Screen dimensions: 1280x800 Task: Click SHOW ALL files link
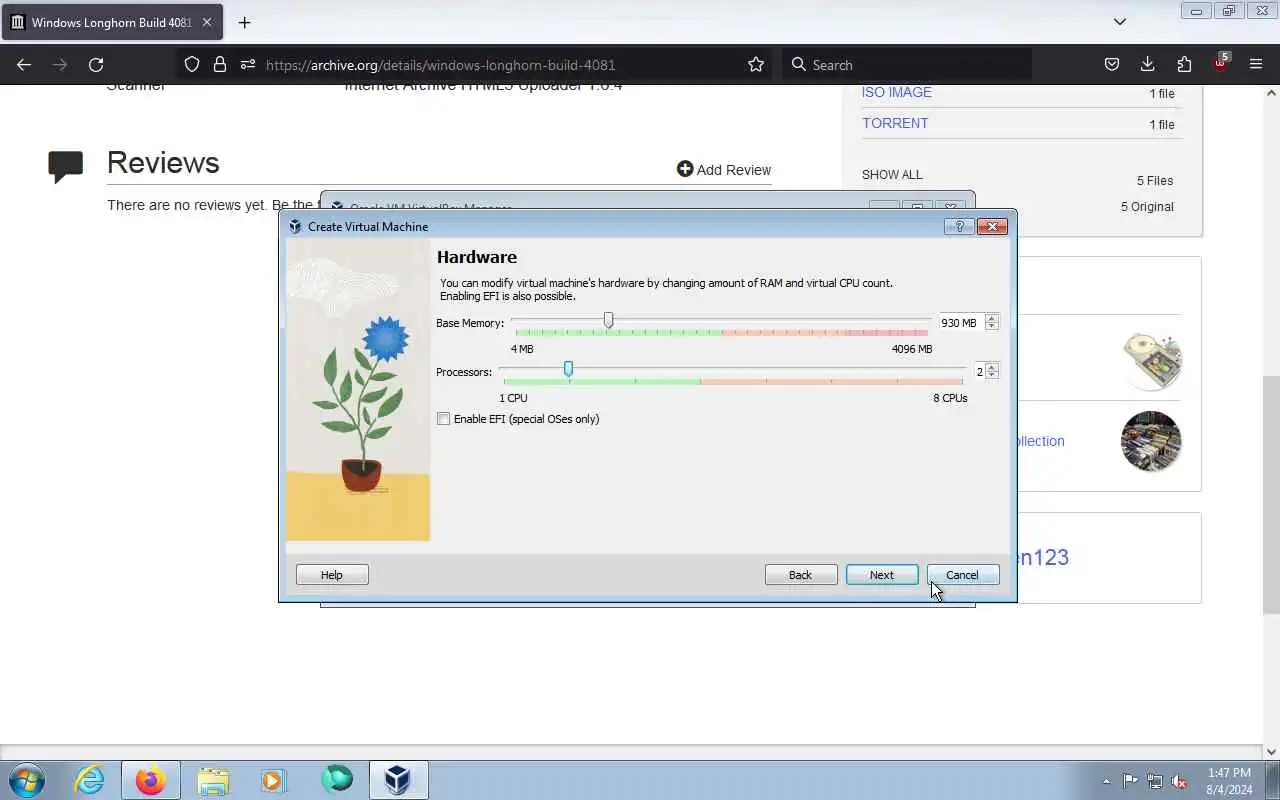click(x=892, y=175)
